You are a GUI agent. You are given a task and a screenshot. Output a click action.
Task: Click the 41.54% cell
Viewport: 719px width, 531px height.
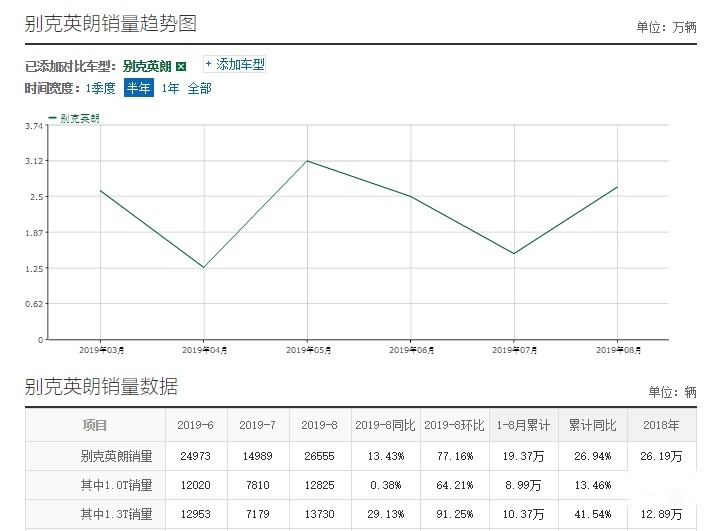[592, 514]
